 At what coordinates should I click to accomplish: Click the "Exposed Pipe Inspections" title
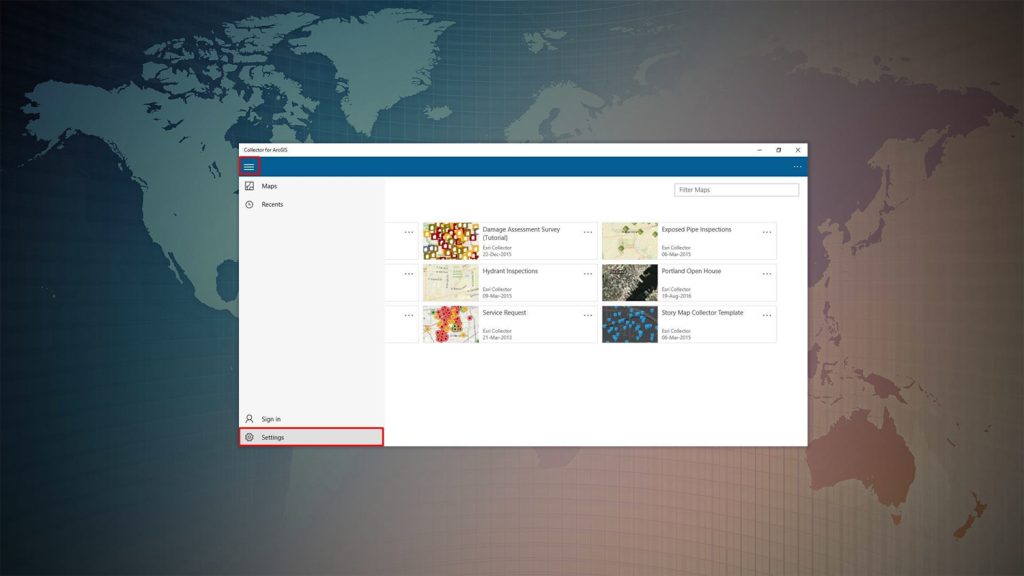point(696,229)
